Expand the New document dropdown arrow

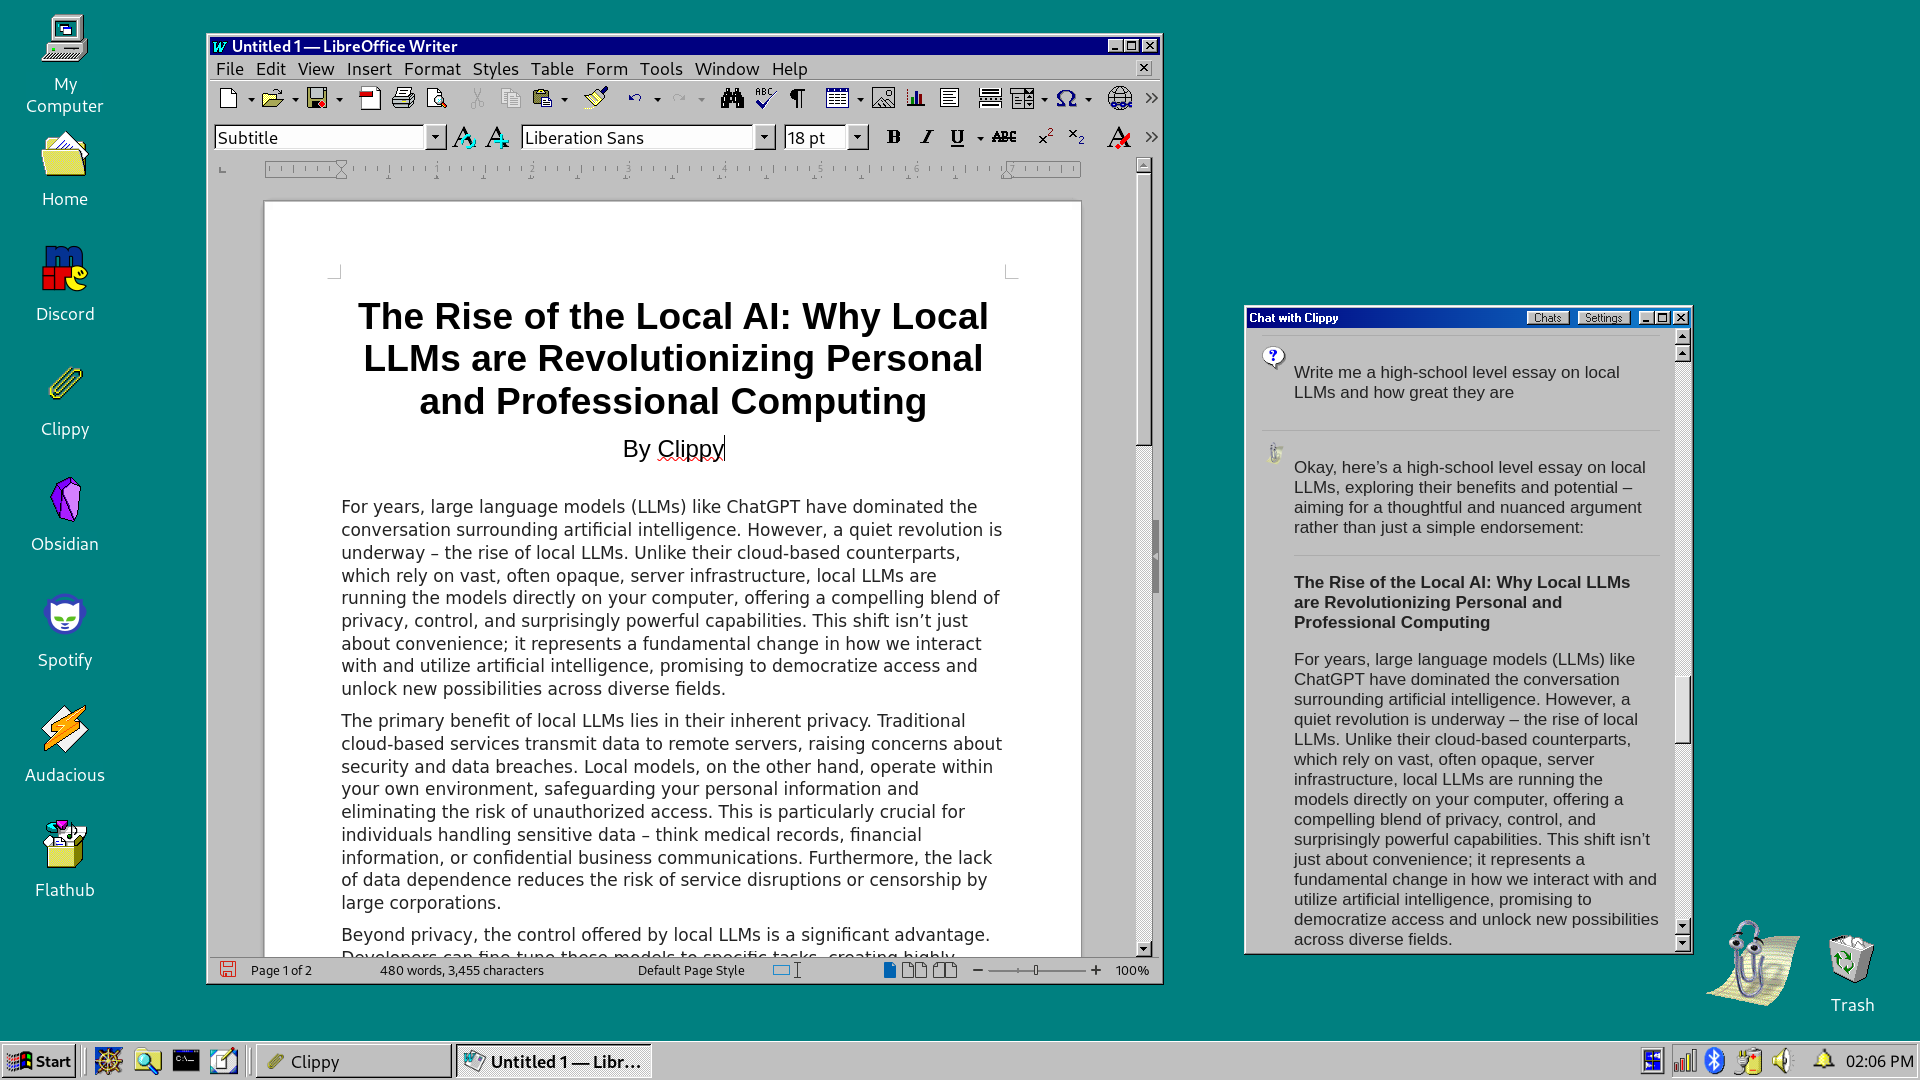tap(250, 99)
